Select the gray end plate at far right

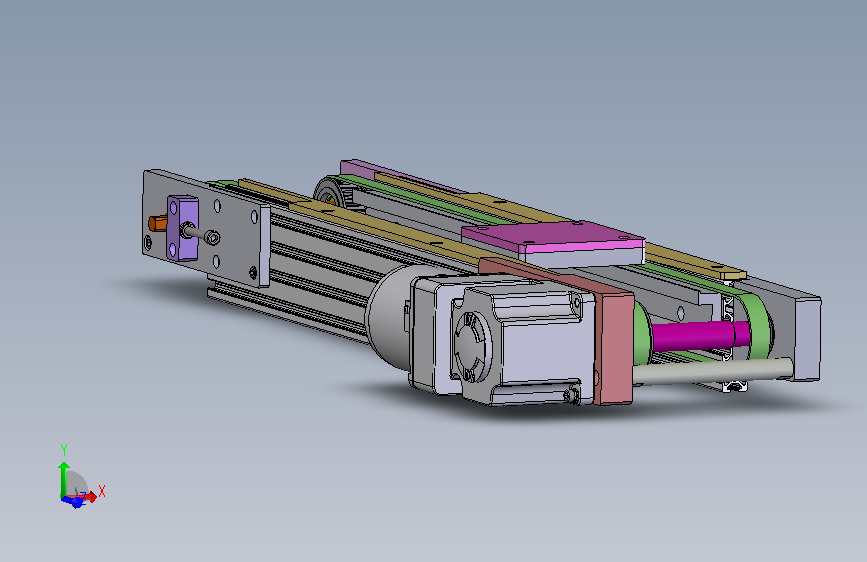point(807,339)
